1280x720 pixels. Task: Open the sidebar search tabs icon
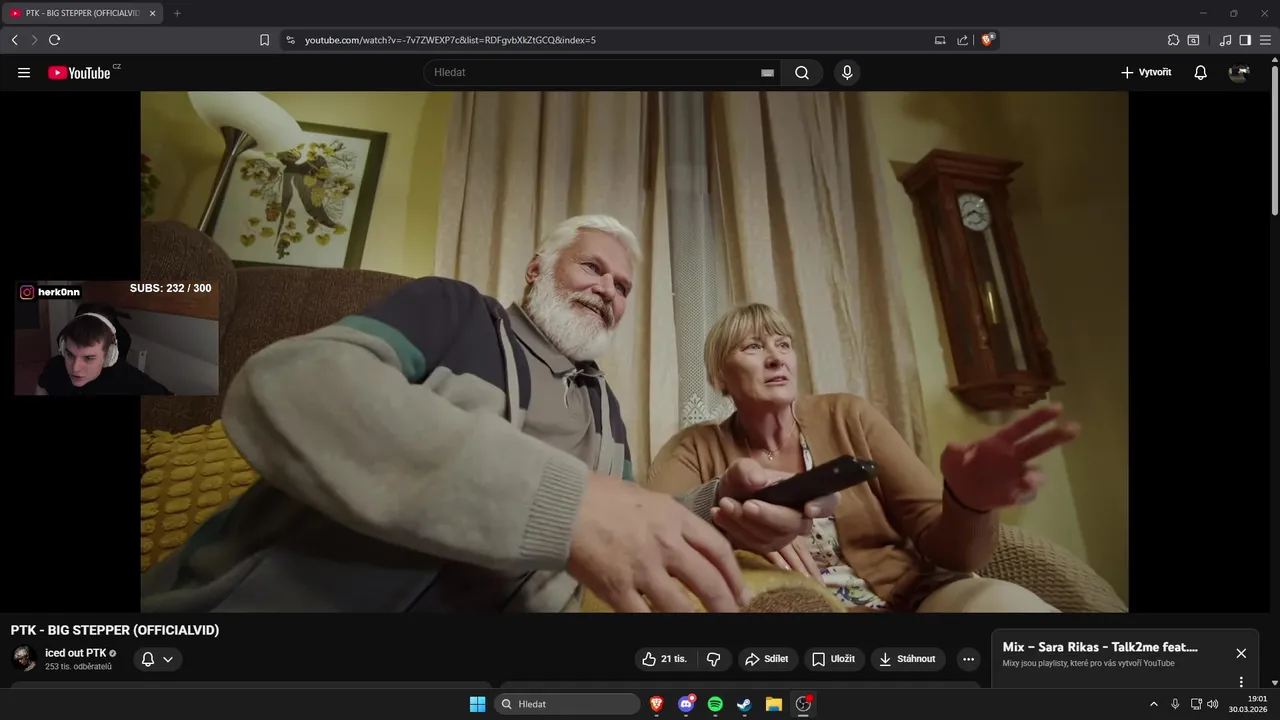(1193, 40)
